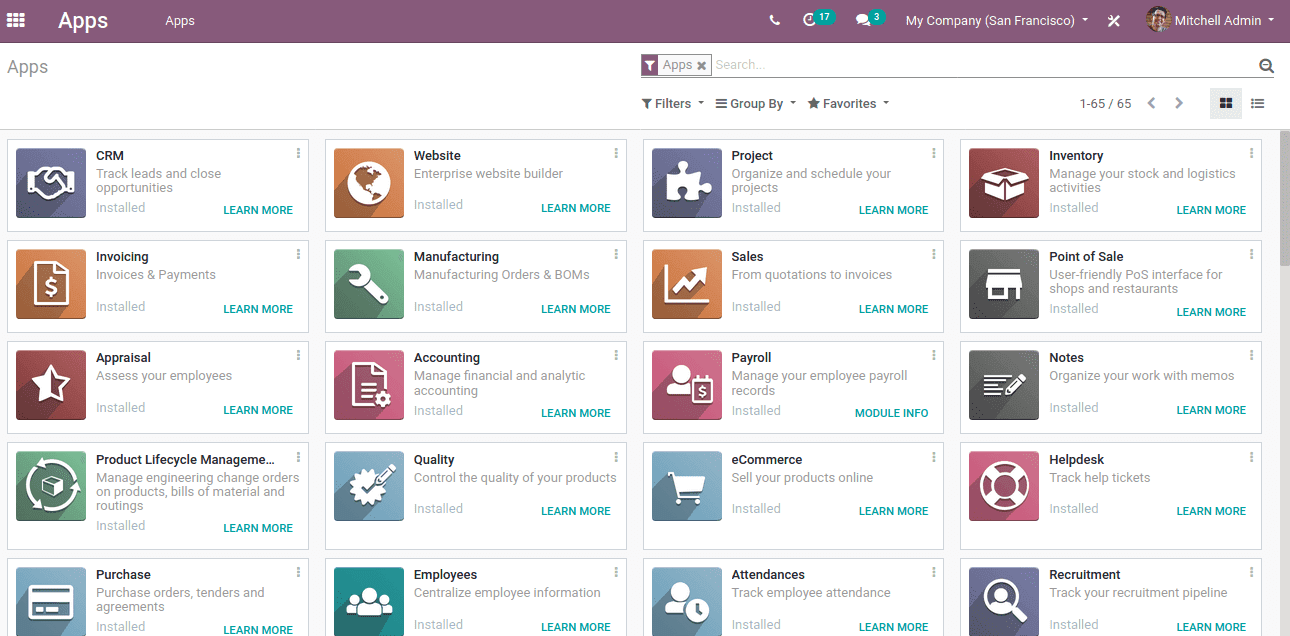1290x636 pixels.
Task: Open Odoo.com account tools wrench icon
Action: click(1114, 20)
